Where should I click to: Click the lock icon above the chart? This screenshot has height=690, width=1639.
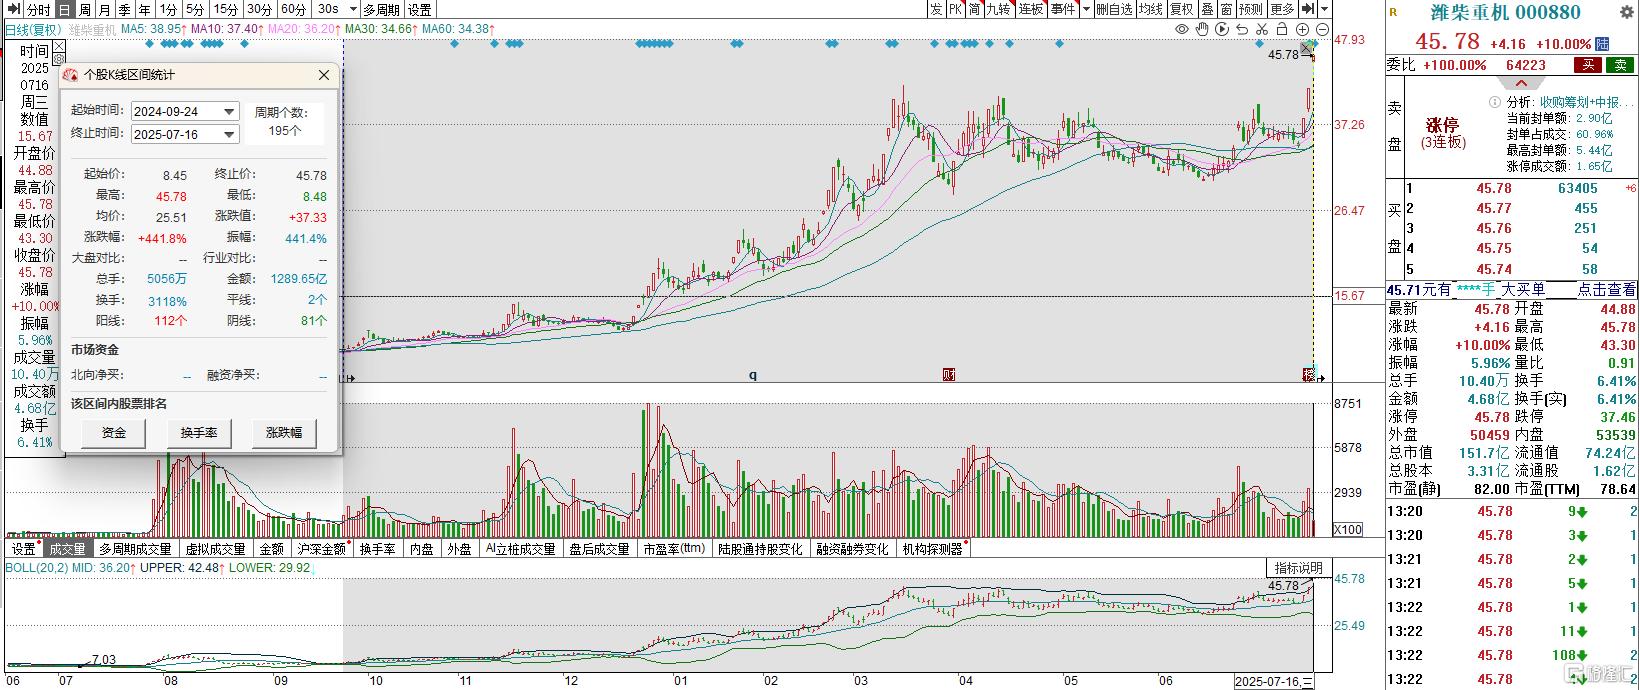[1282, 30]
